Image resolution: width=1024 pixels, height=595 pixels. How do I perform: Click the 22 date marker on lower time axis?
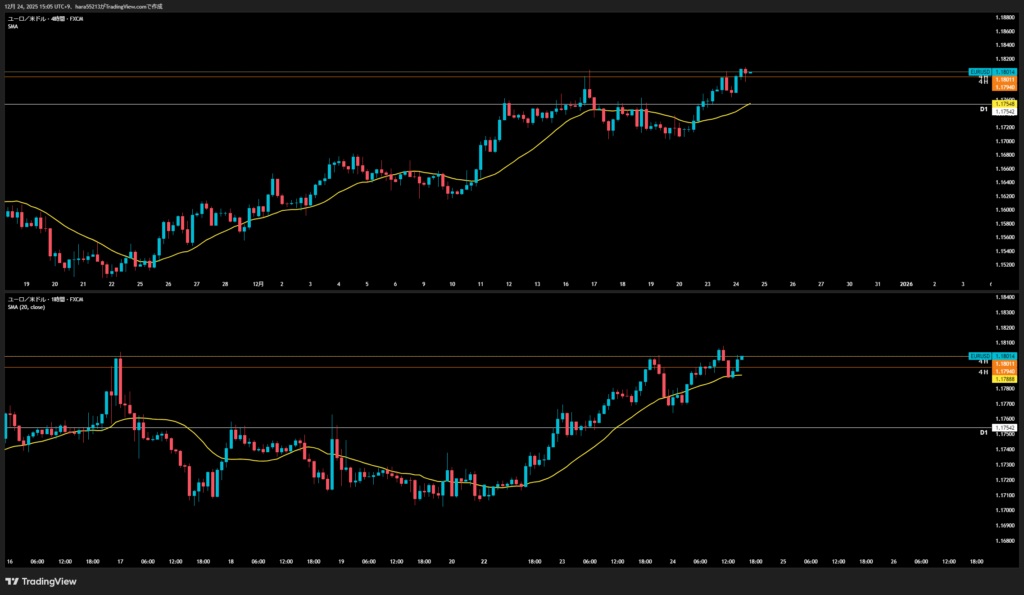(484, 561)
